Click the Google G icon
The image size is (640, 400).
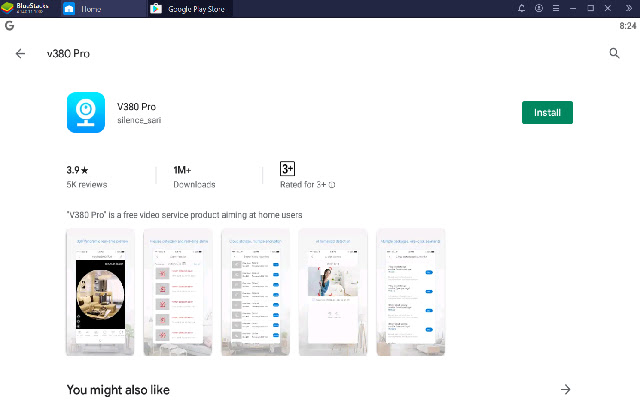[x=9, y=26]
